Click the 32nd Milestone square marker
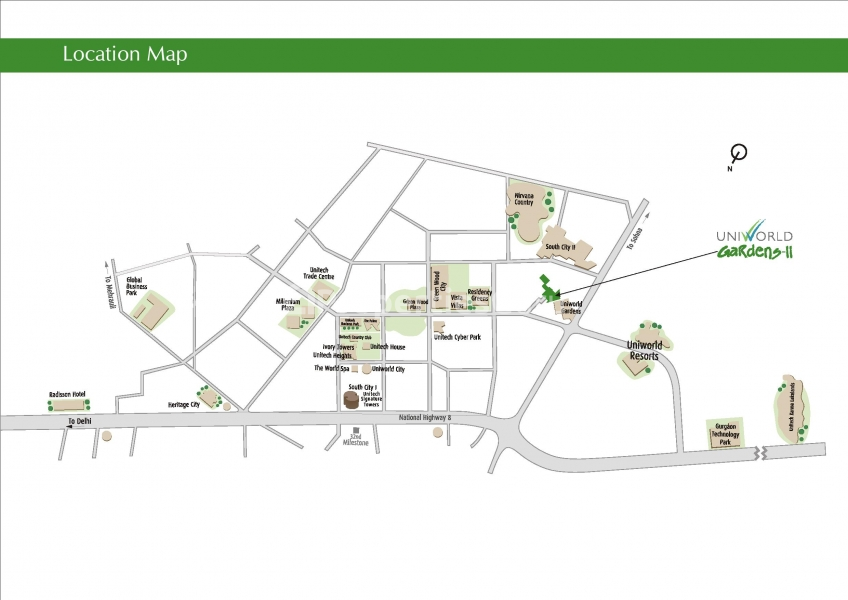Screen dimensions: 848x600 [x=356, y=430]
